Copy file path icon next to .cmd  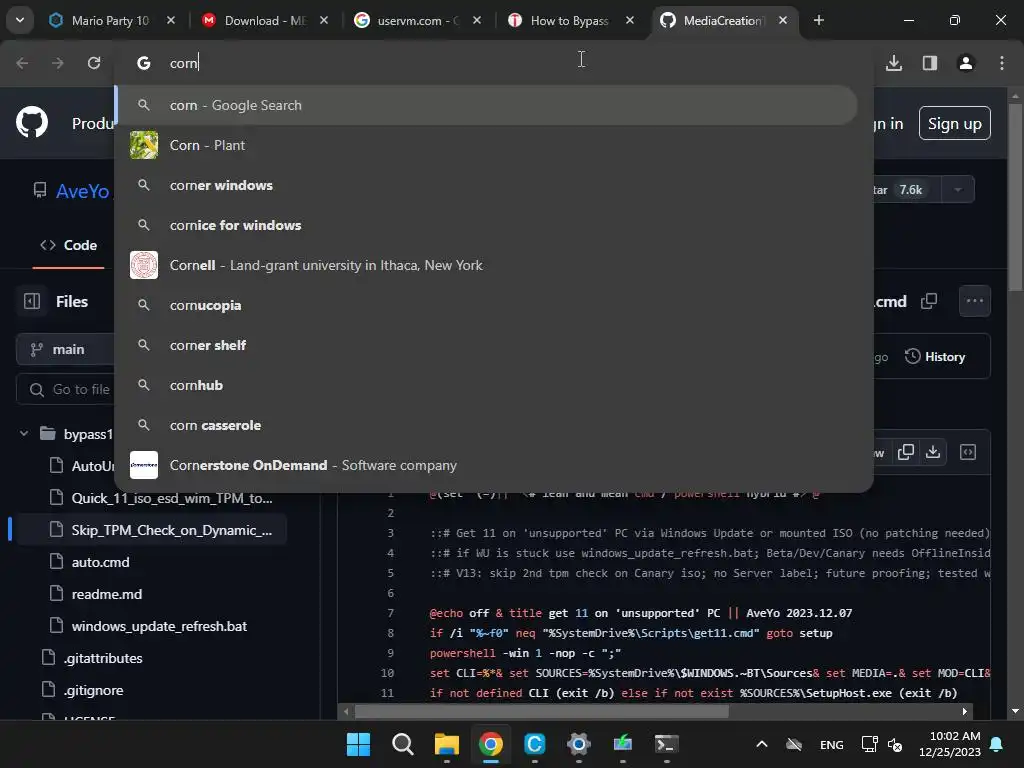929,301
